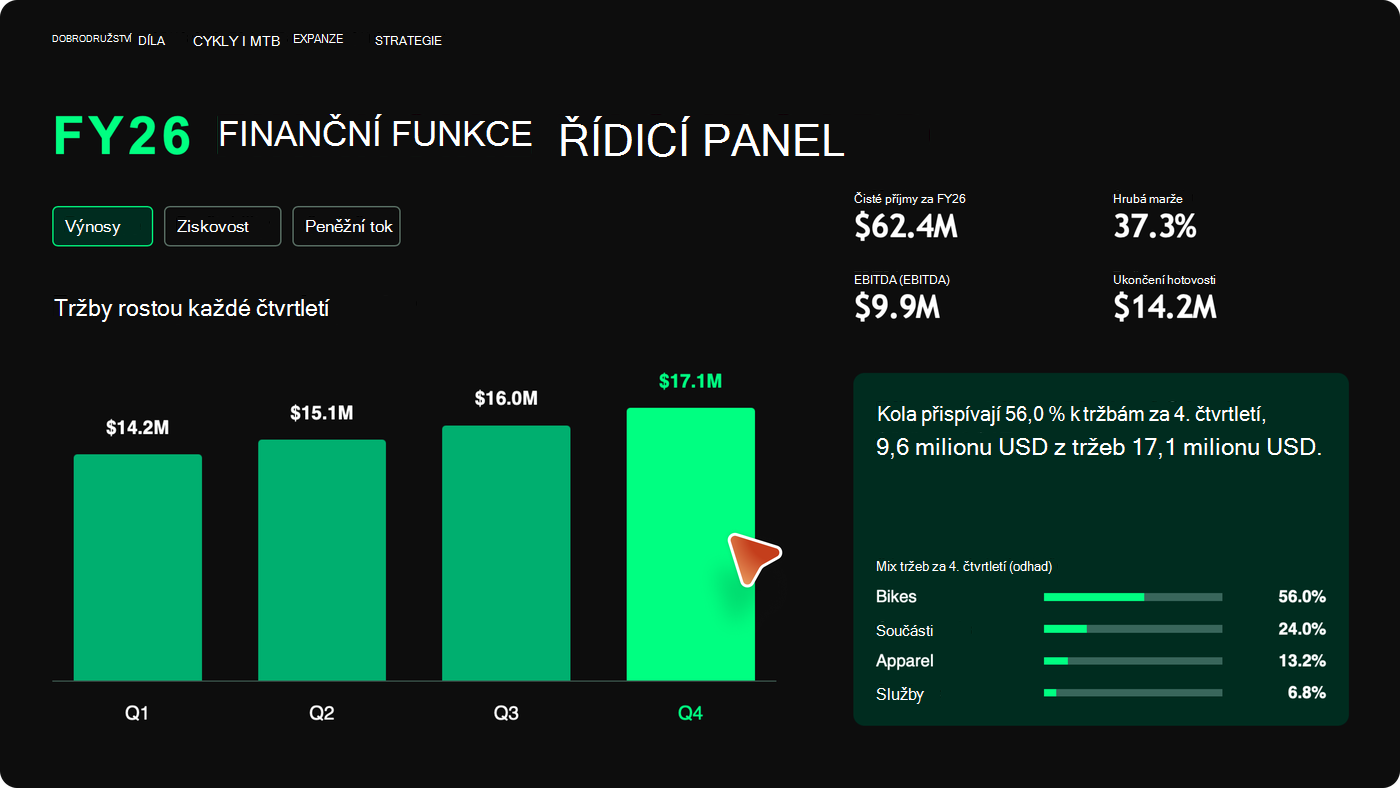Screen dimensions: 1400x788
Task: Open the DOBRODRUŽSTVÍ DÍLA nav item
Action: click(108, 40)
